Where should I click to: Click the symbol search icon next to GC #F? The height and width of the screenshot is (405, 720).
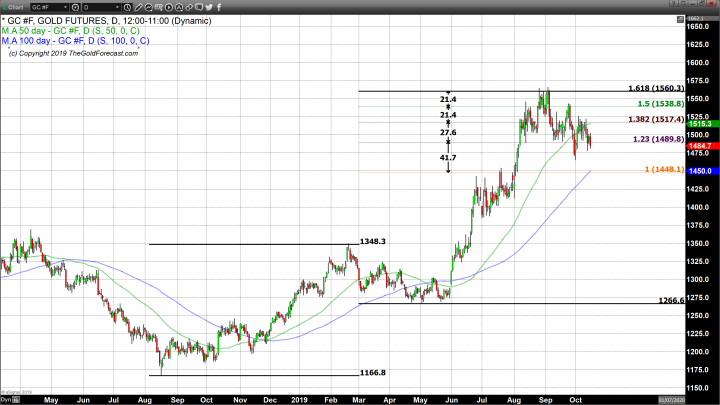(75, 7)
